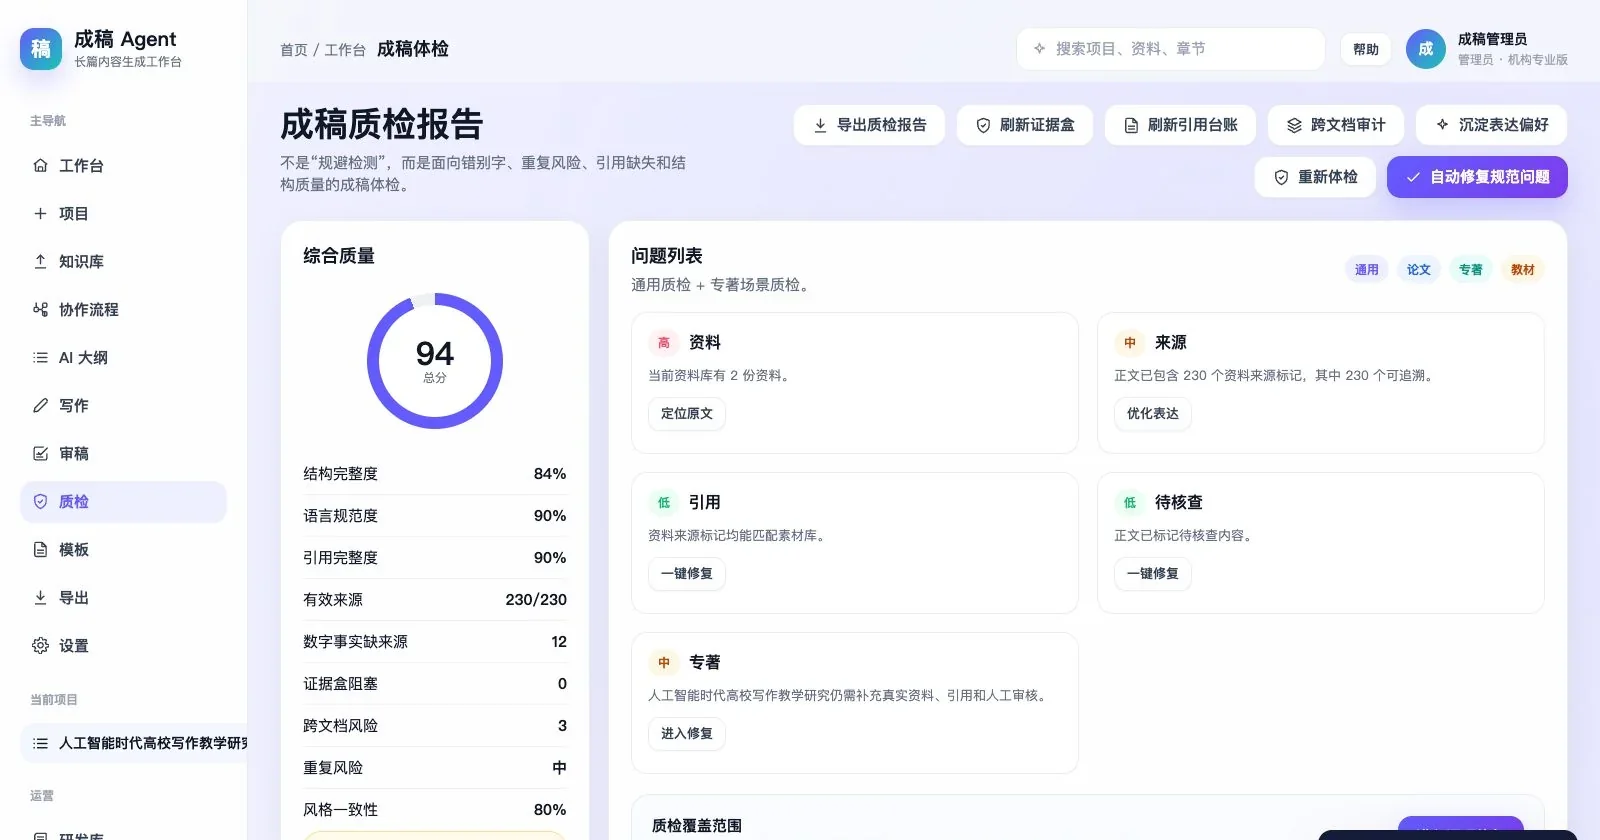Filter issues by the 通用 tag
Screen dimensions: 1600x840
pos(1366,269)
